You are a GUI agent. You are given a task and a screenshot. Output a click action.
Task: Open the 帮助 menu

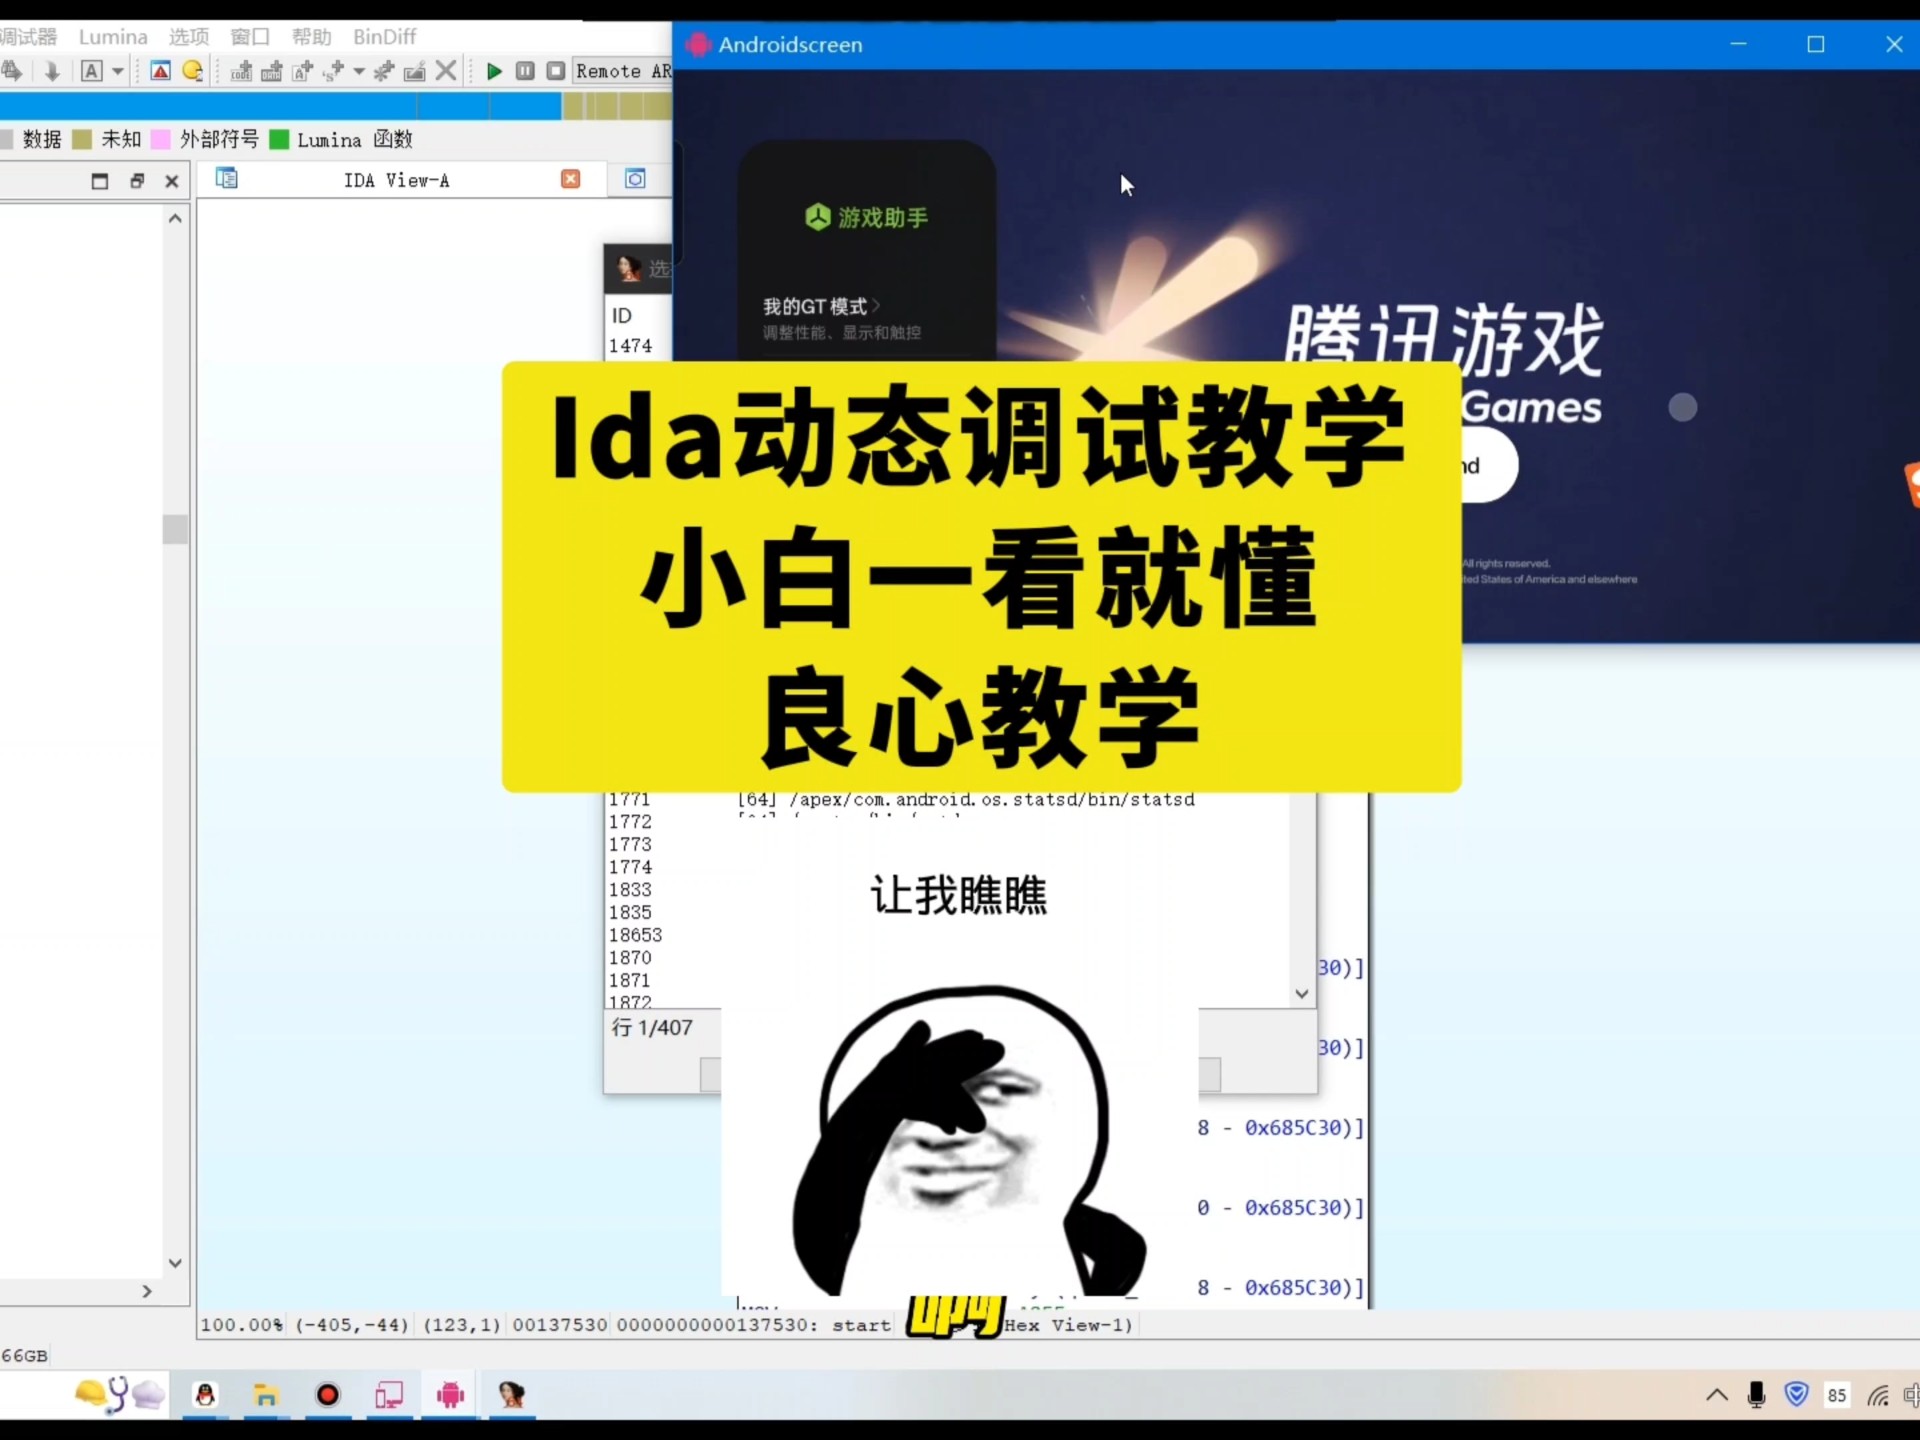311,37
